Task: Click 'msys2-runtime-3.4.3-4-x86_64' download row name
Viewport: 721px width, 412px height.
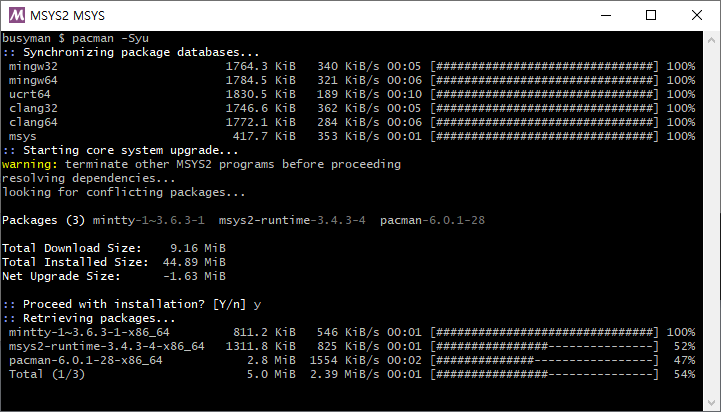Action: click(107, 346)
